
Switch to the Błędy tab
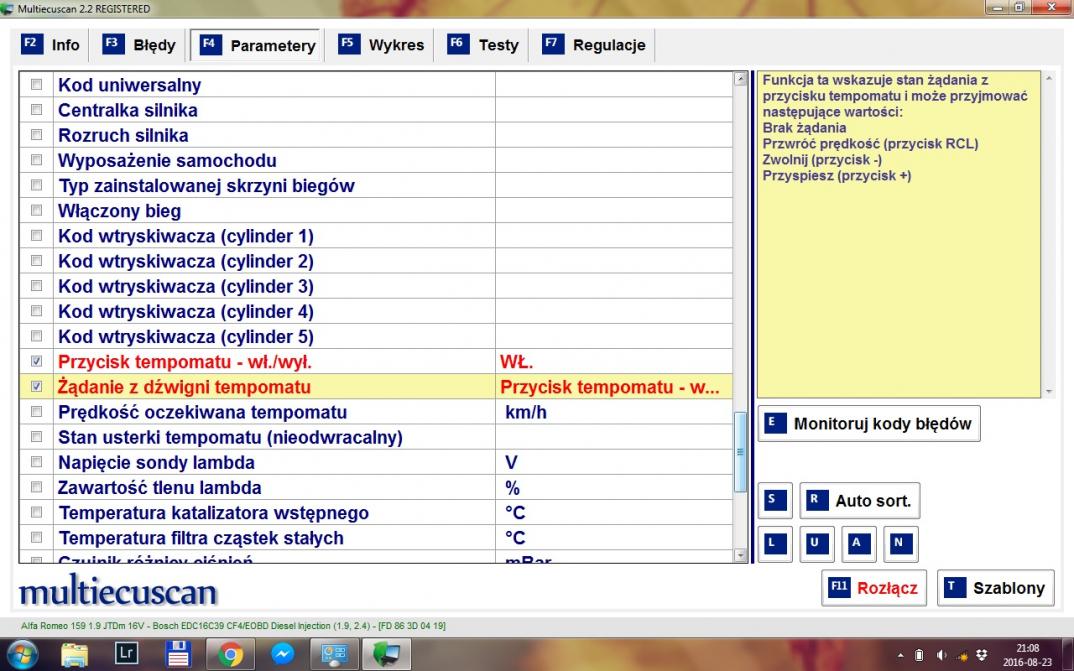(140, 45)
